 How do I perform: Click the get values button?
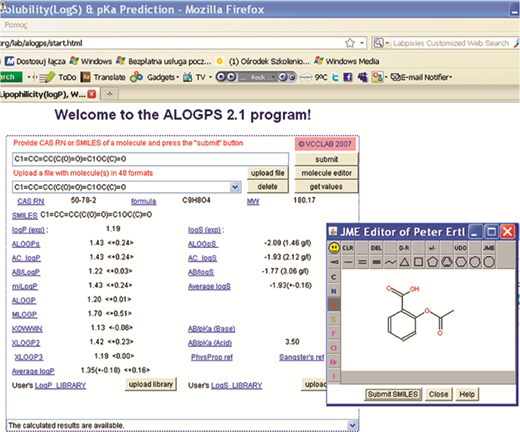[327, 187]
